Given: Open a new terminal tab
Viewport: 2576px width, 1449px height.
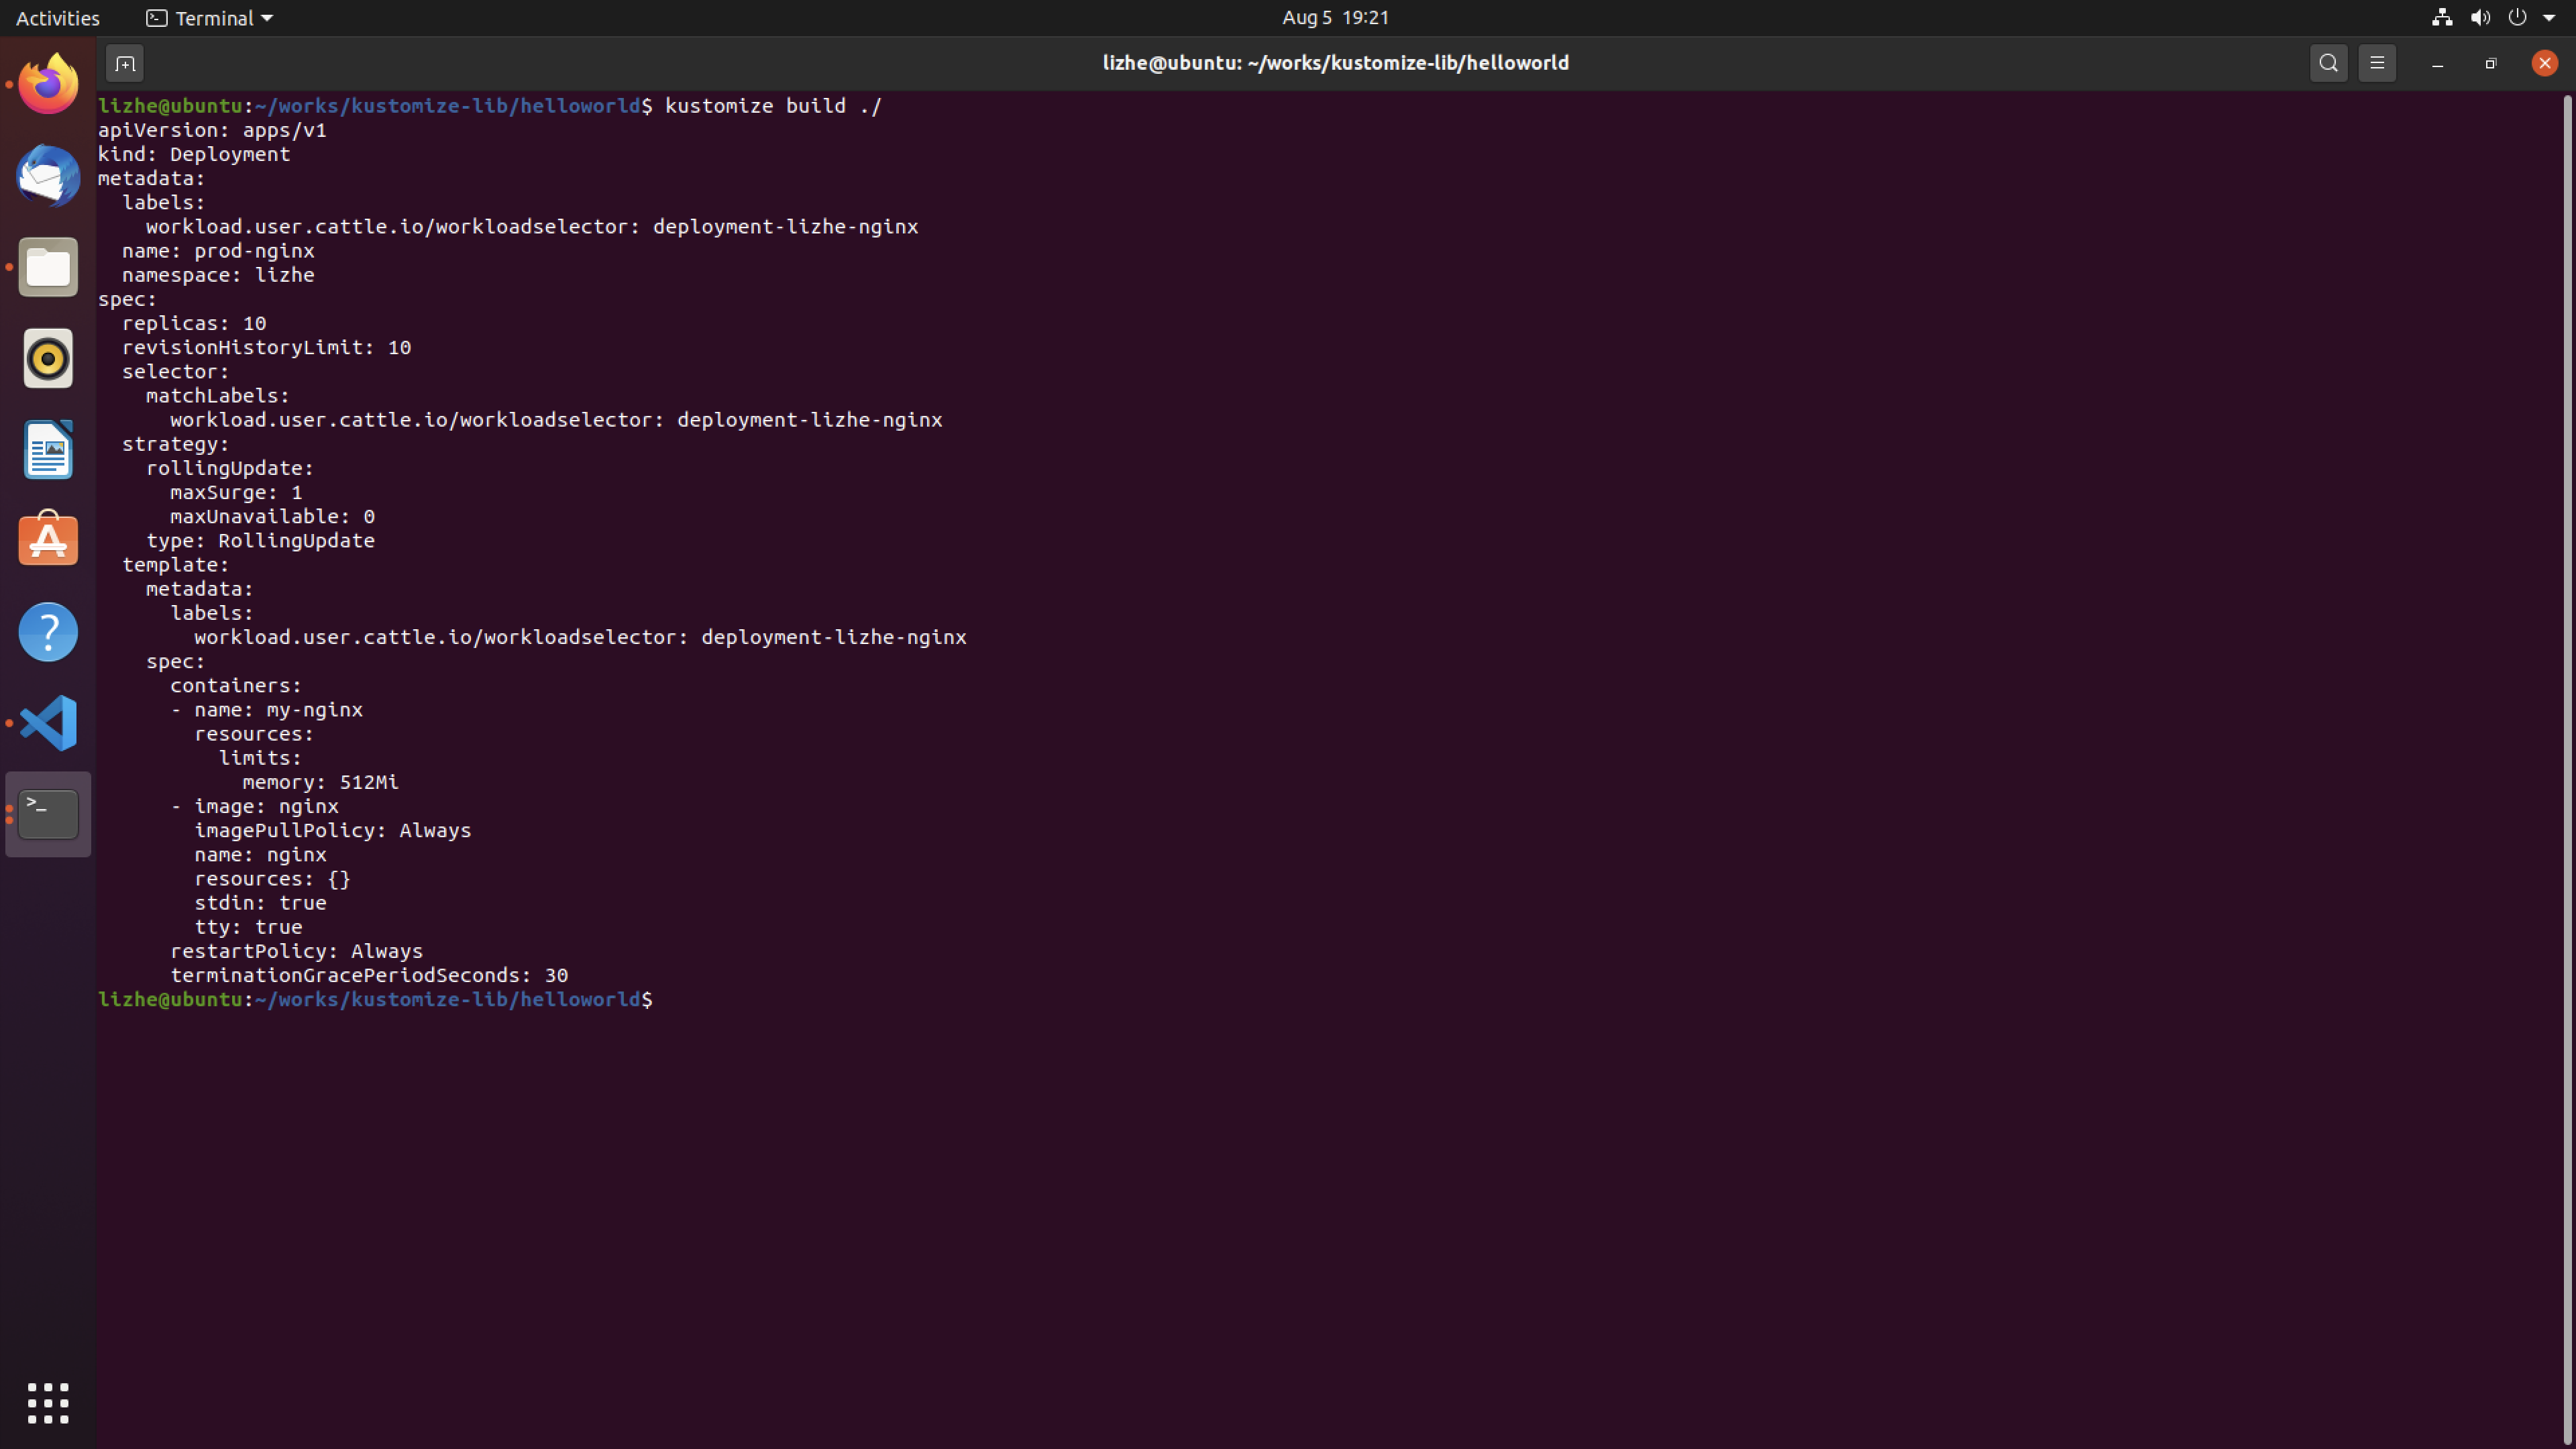Looking at the screenshot, I should tap(125, 64).
